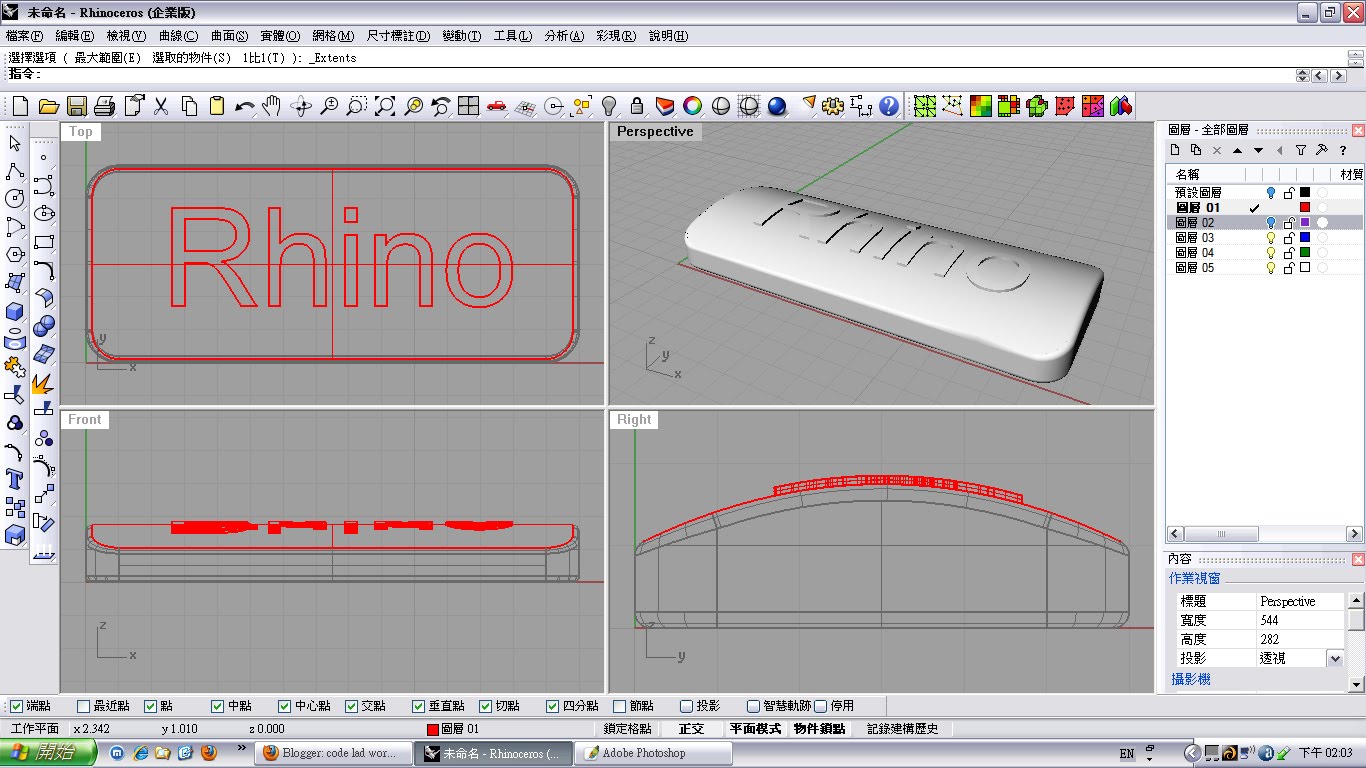Create a new layer in the Layers panel
The image size is (1366, 768).
click(x=1176, y=150)
